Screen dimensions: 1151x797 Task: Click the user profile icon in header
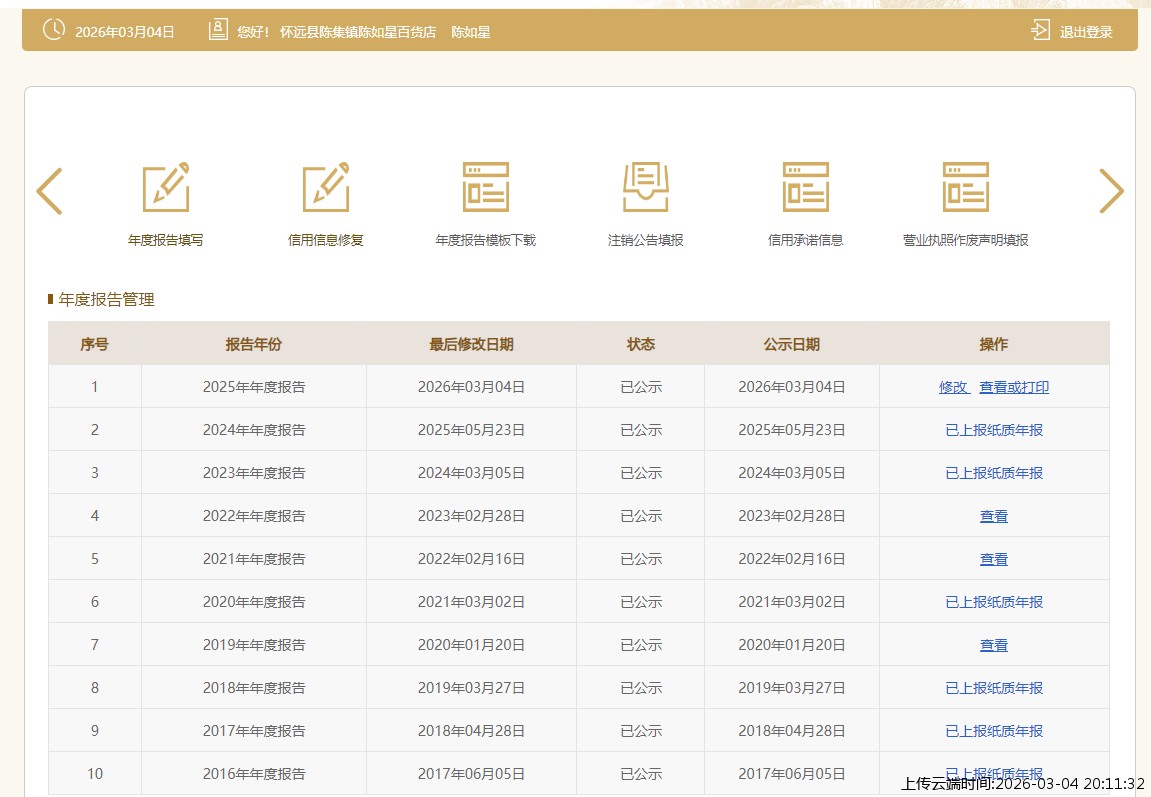coord(218,30)
